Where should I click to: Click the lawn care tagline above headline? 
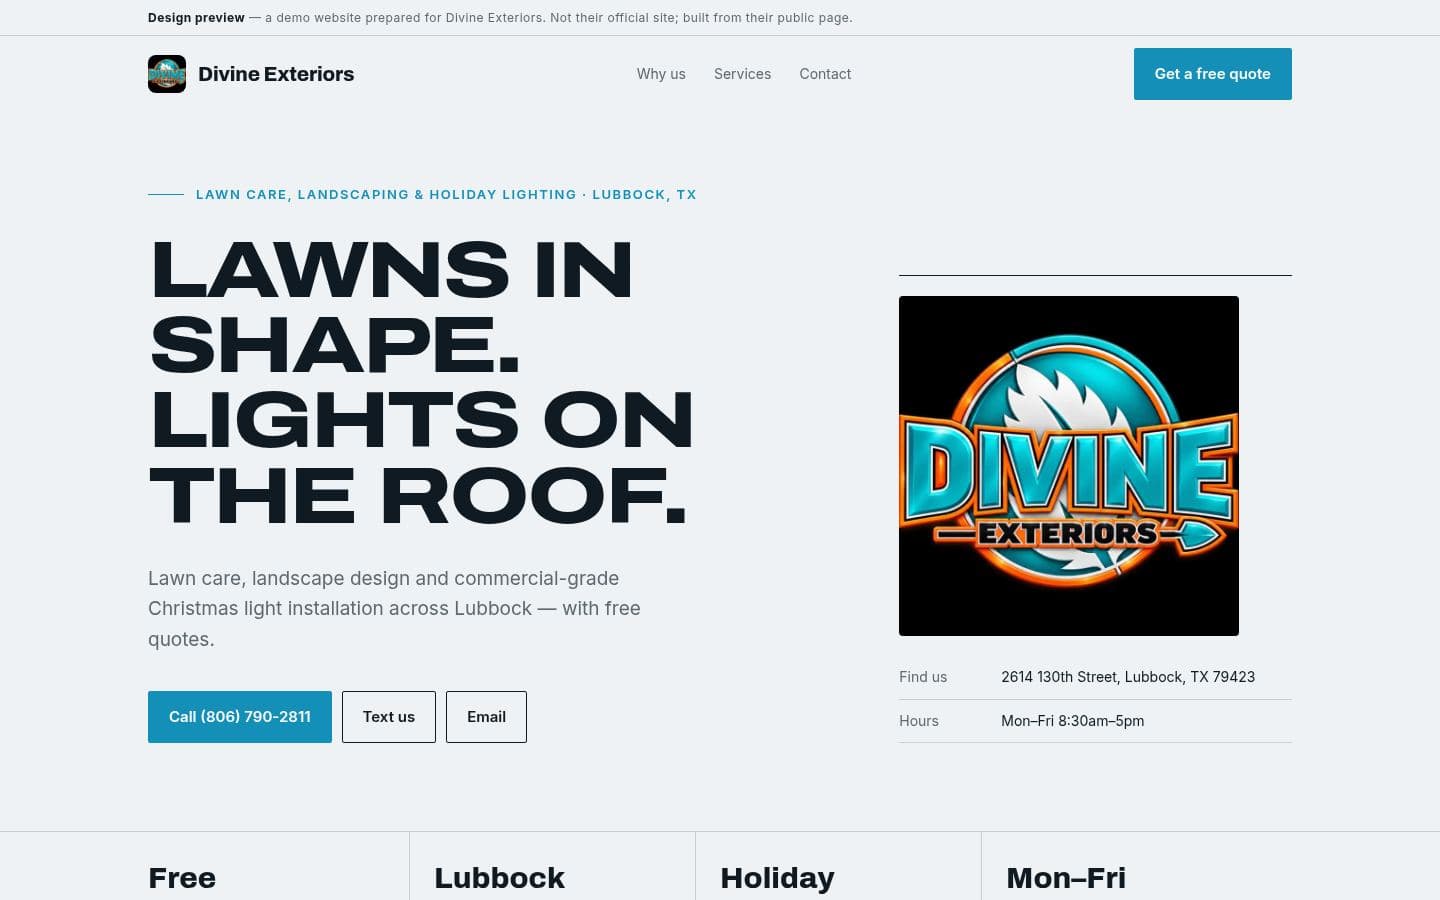click(x=446, y=195)
